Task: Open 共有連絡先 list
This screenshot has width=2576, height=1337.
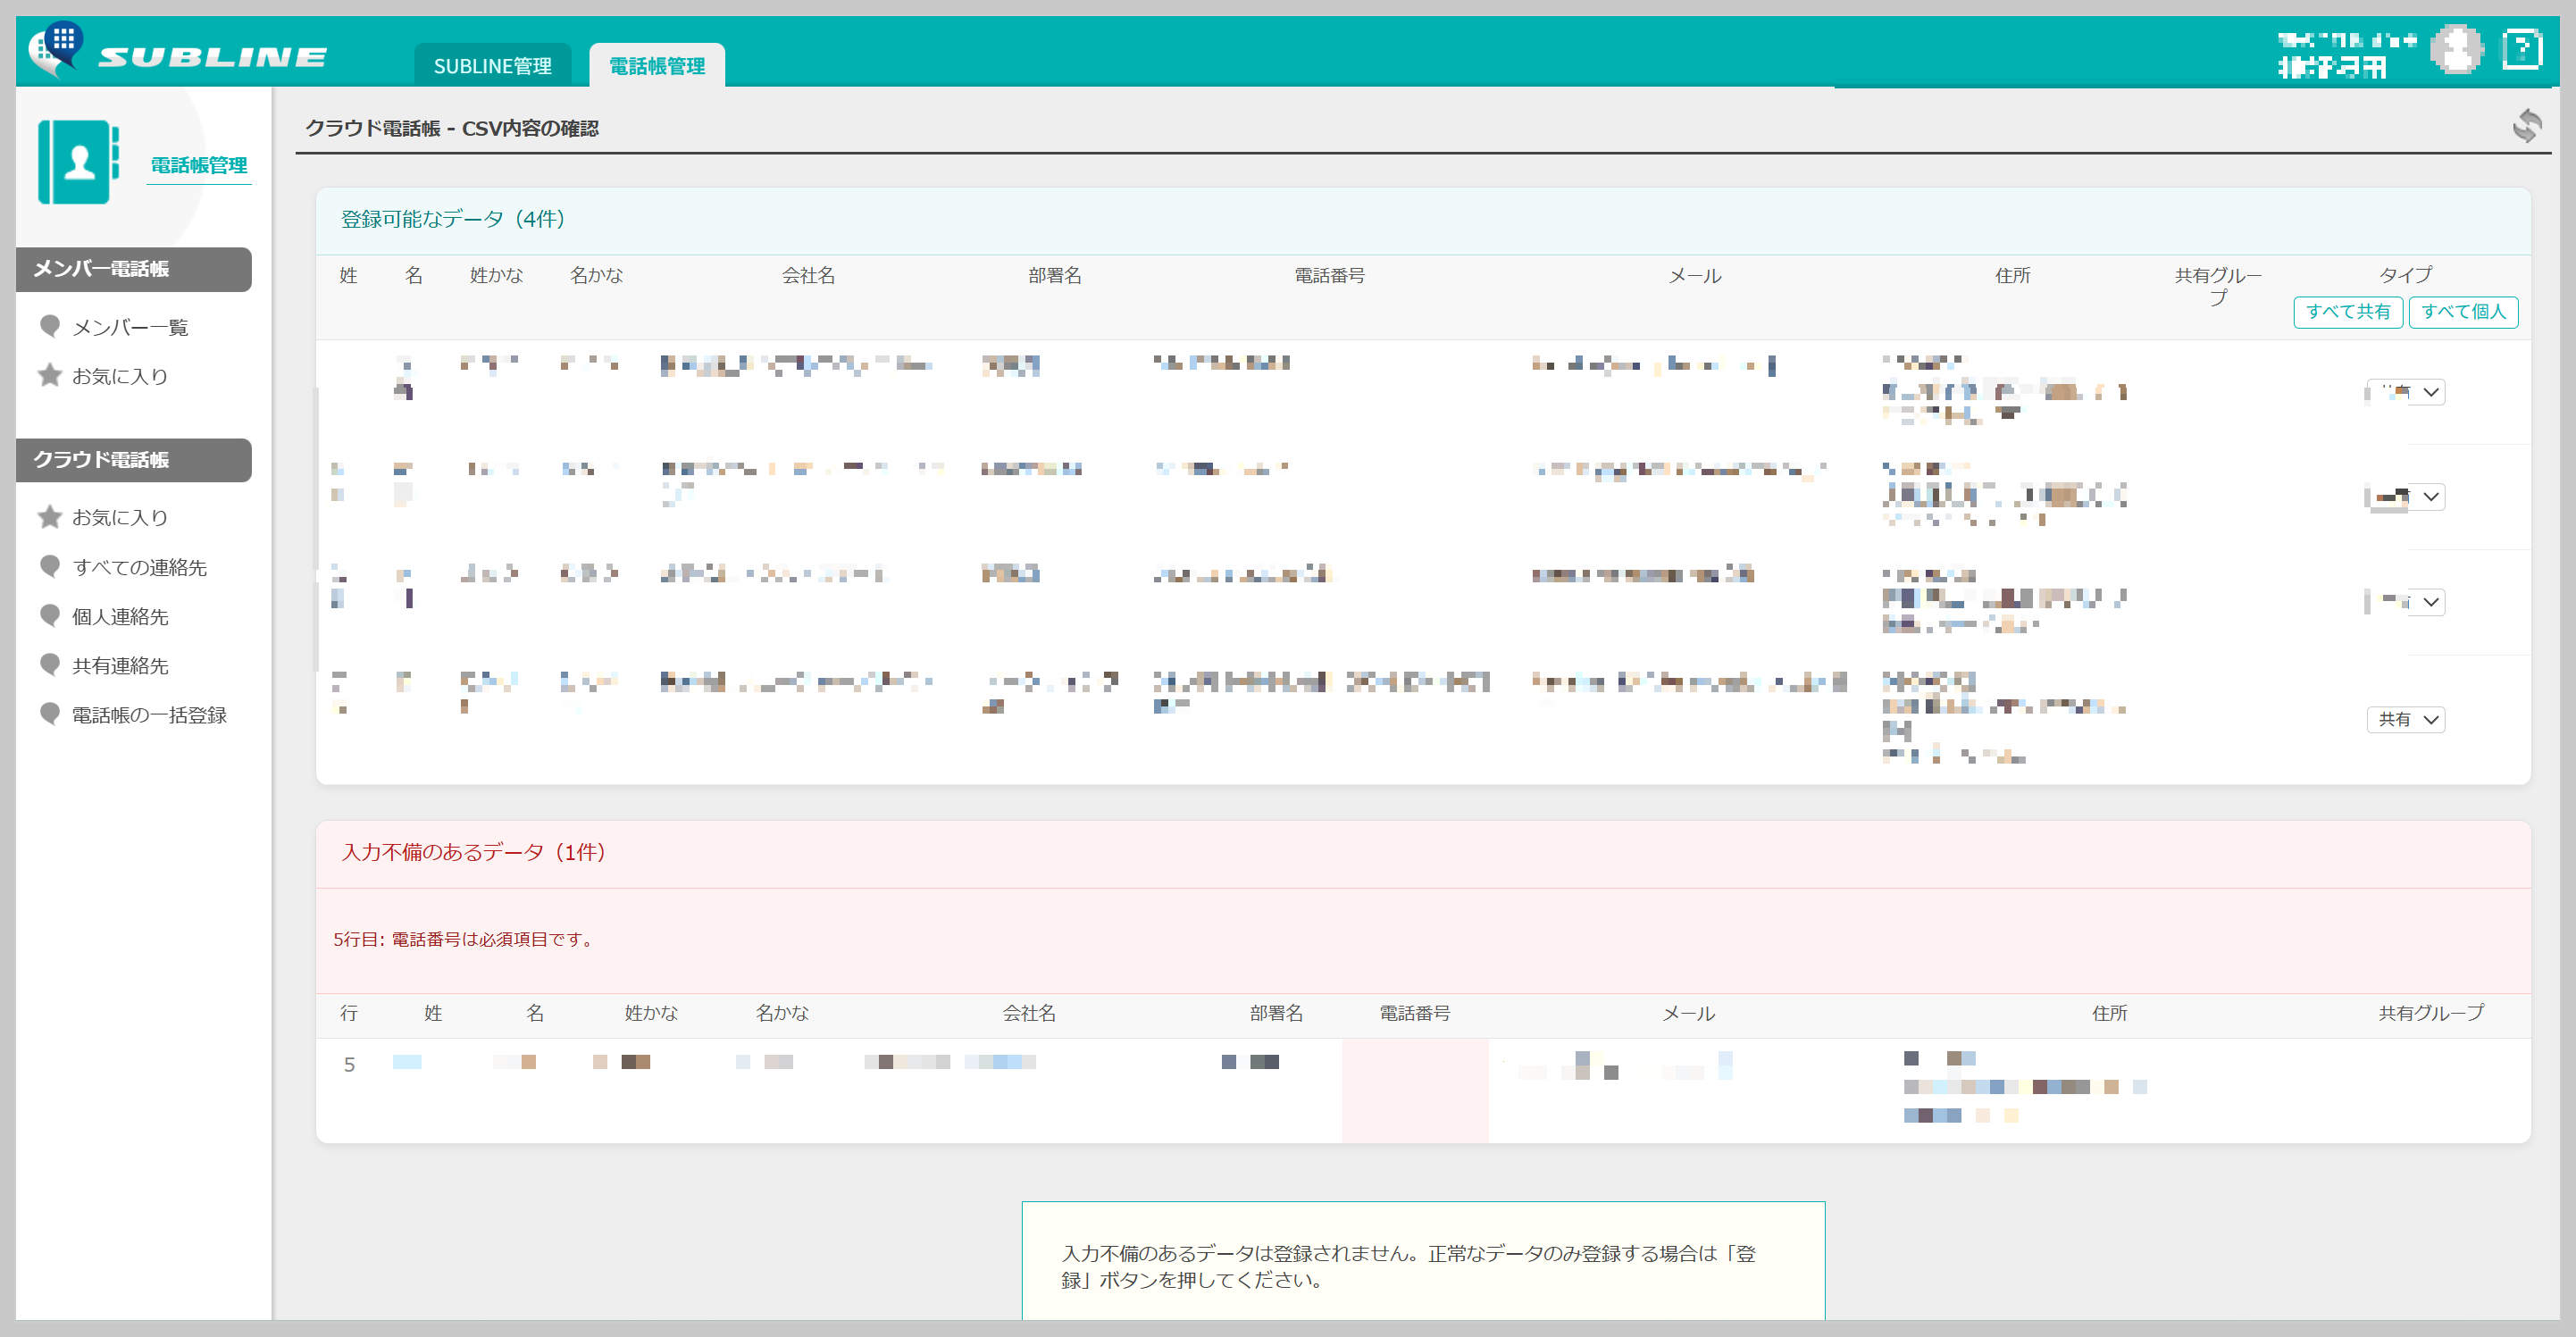Action: click(x=120, y=666)
